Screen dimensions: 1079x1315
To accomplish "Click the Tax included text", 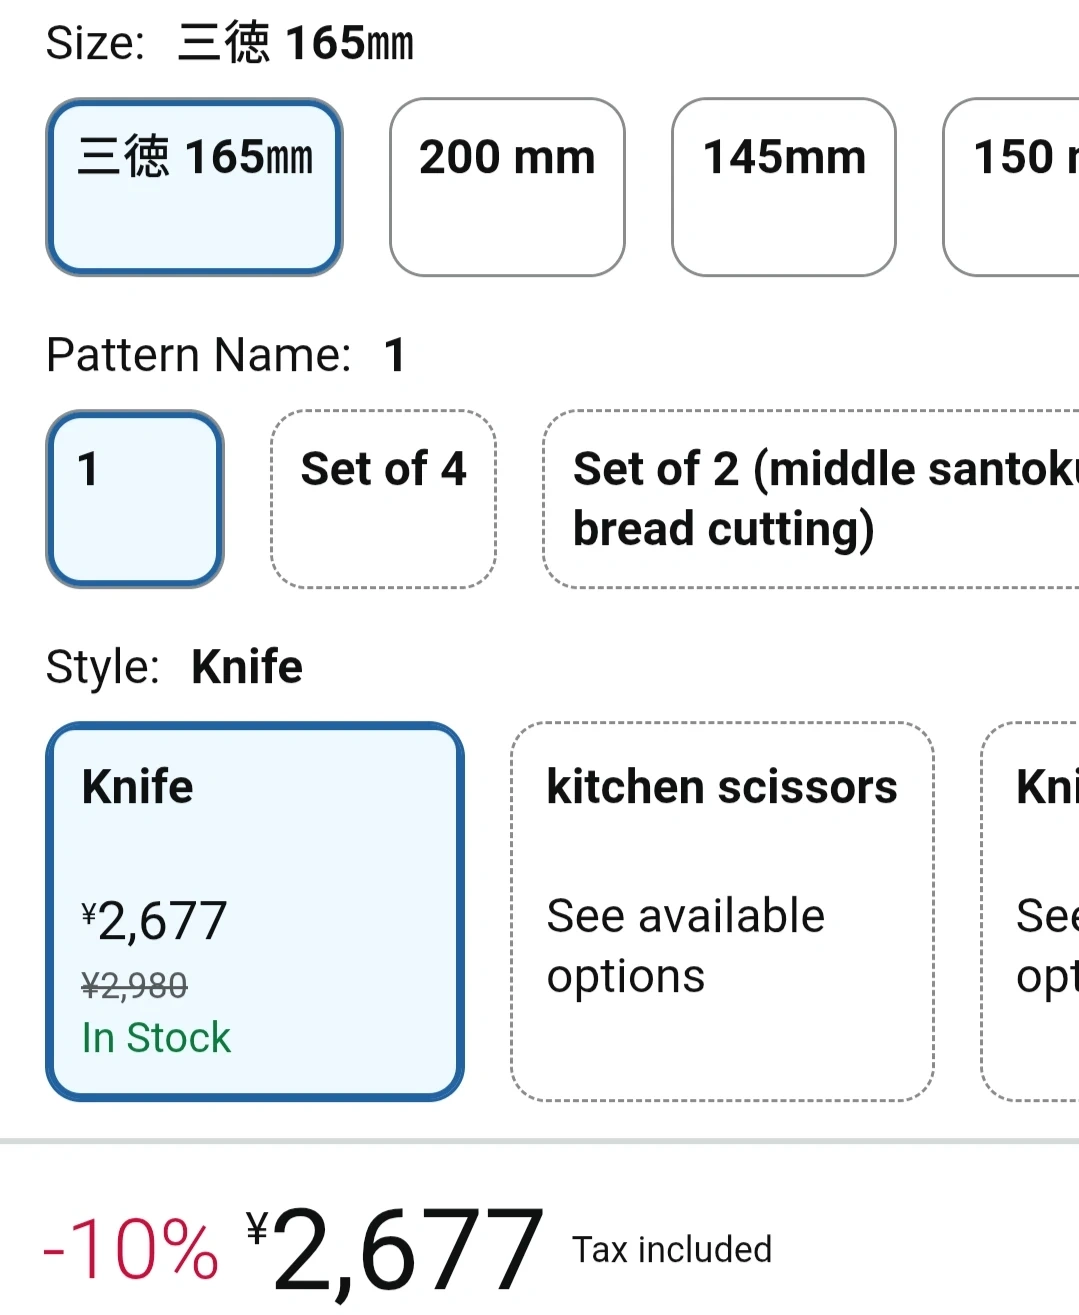I will point(672,1250).
